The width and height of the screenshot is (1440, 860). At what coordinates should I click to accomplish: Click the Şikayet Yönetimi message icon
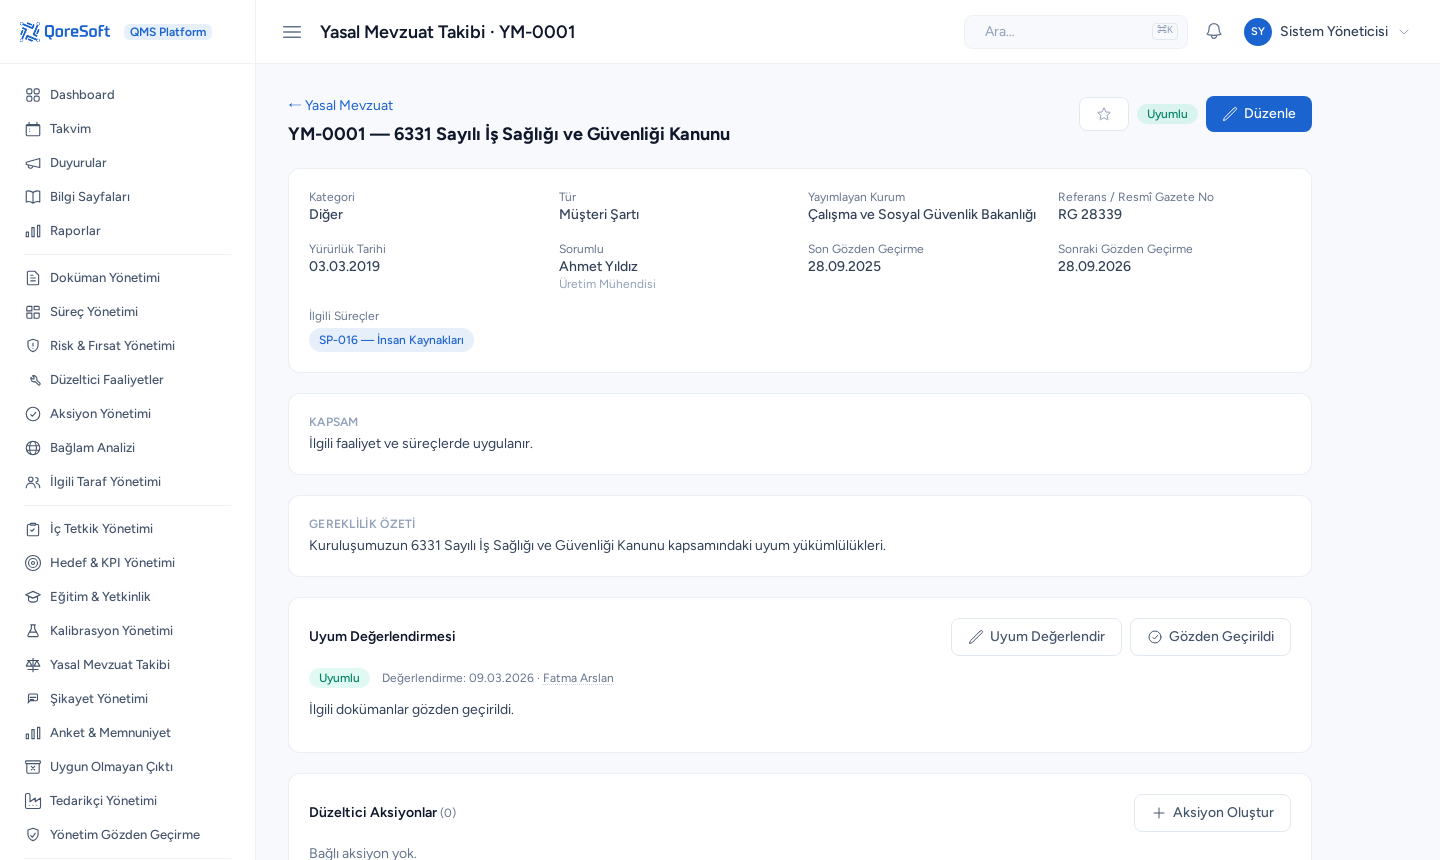coord(33,699)
